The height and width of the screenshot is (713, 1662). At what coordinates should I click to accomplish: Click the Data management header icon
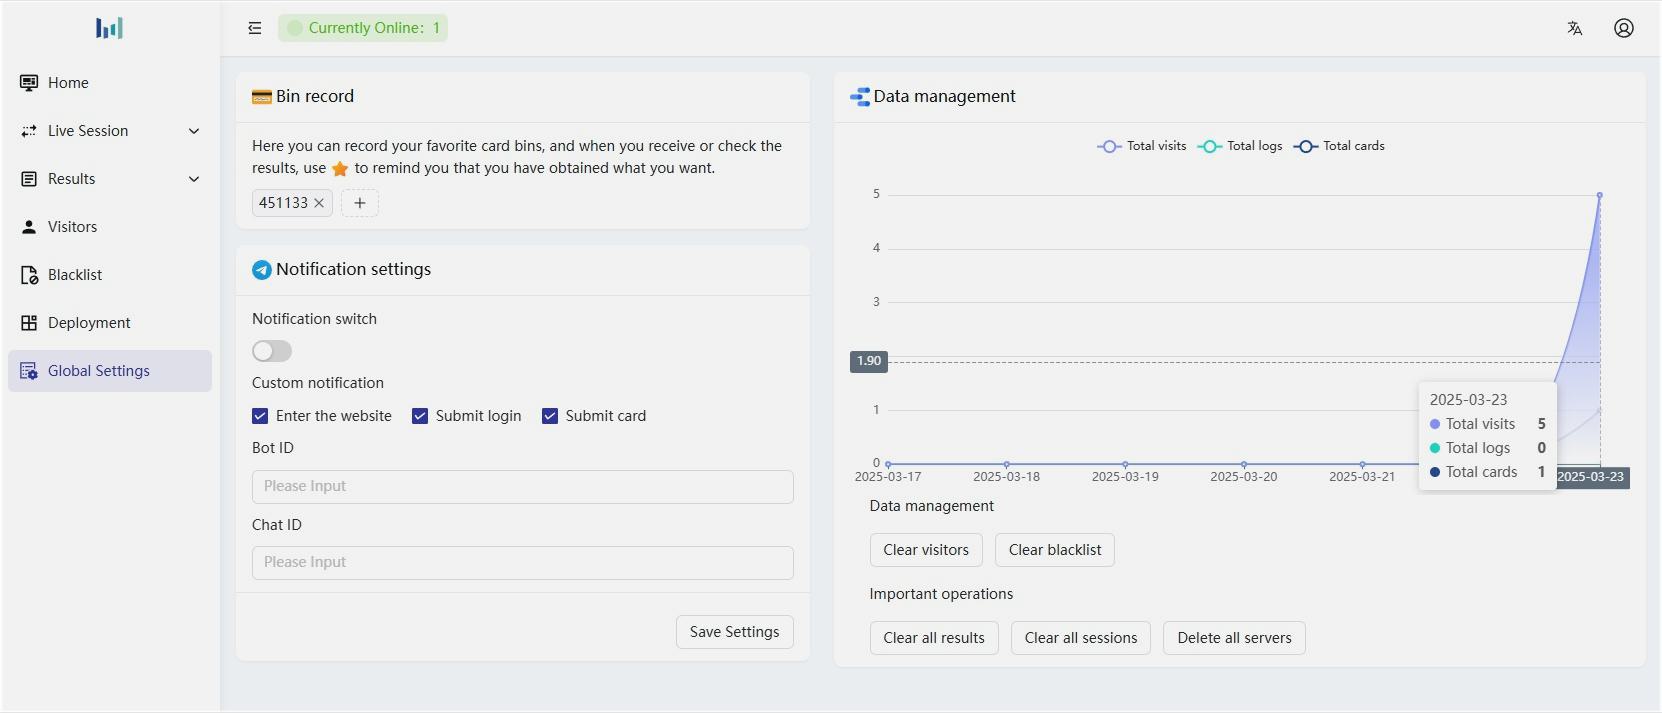(860, 97)
